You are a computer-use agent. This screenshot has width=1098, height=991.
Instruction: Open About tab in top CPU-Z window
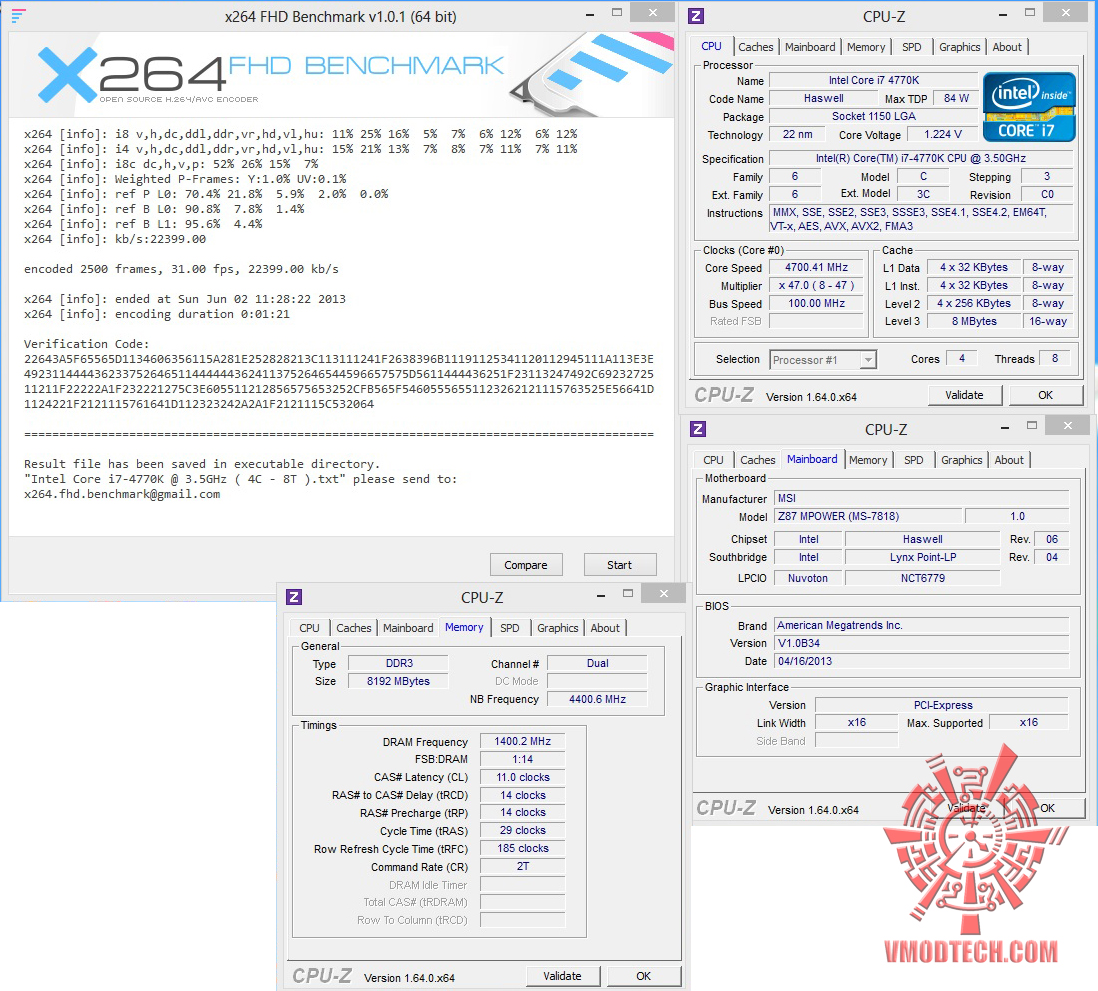1007,47
